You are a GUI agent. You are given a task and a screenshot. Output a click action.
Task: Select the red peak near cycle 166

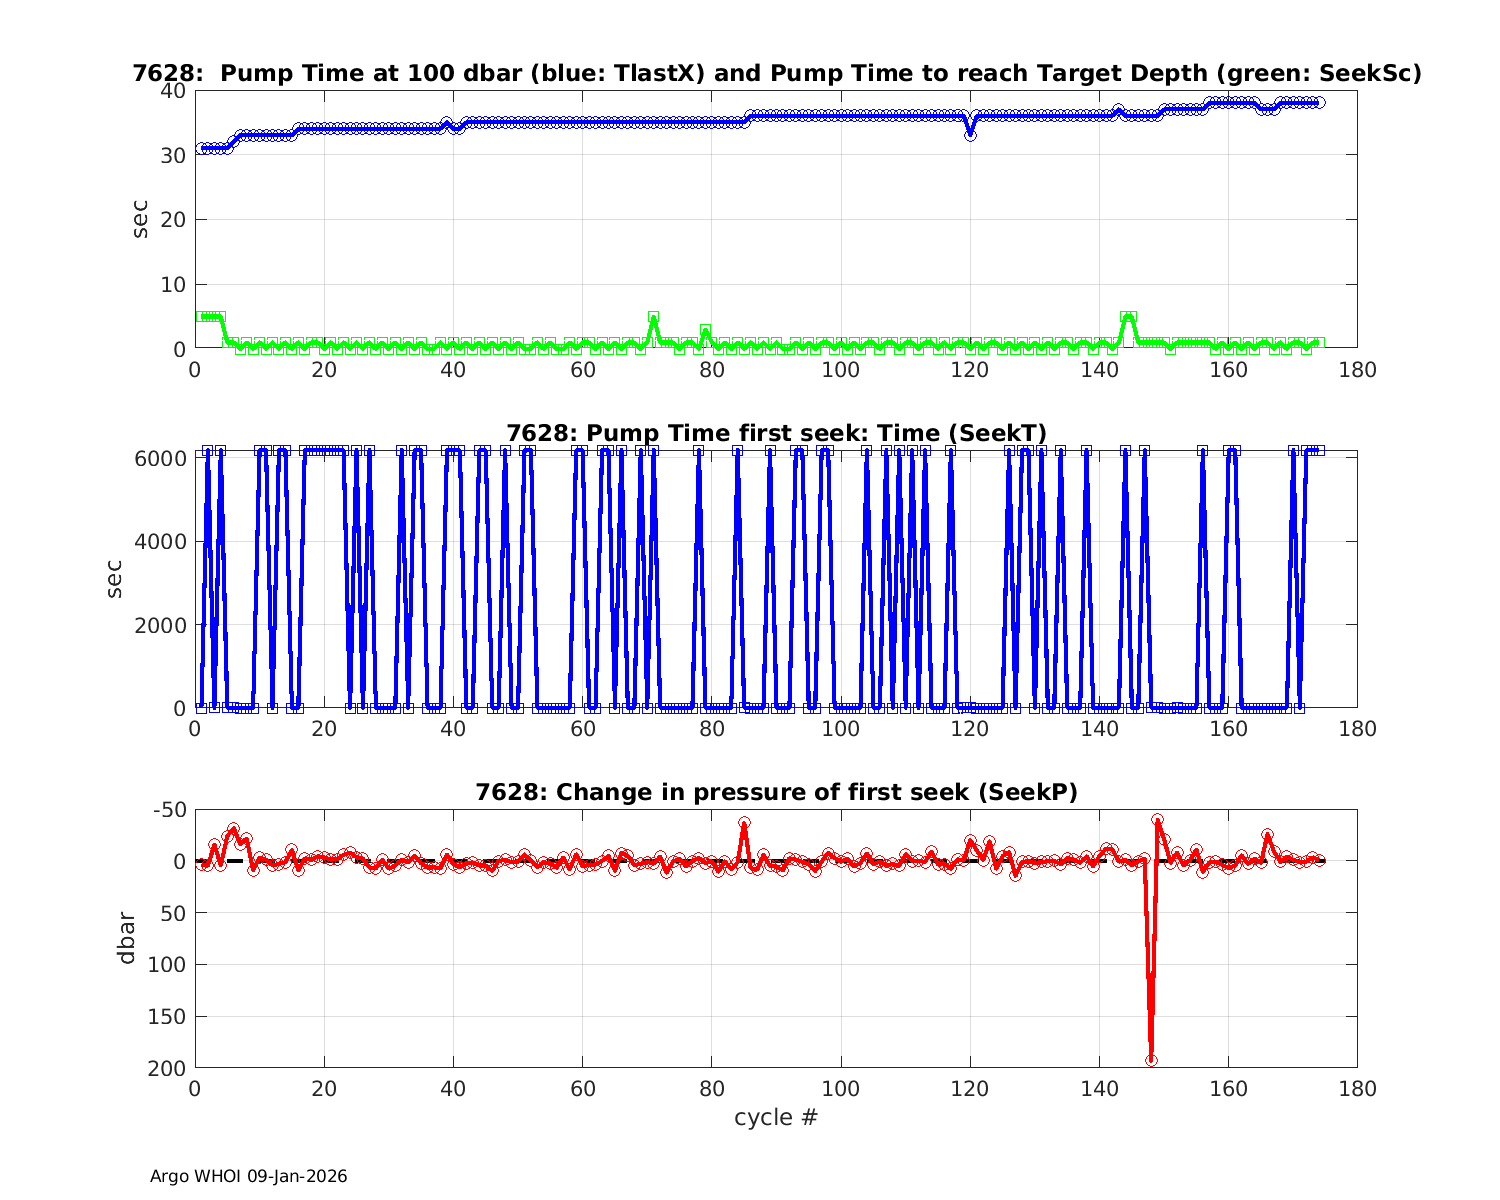click(x=1267, y=835)
